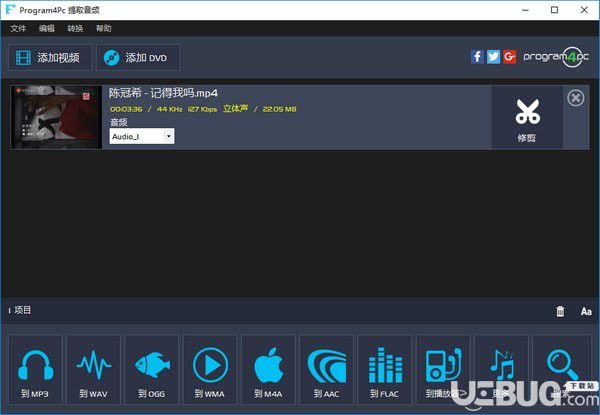Screen dimensions: 600x415
Task: Convert to WMA with play icon
Action: (x=210, y=370)
